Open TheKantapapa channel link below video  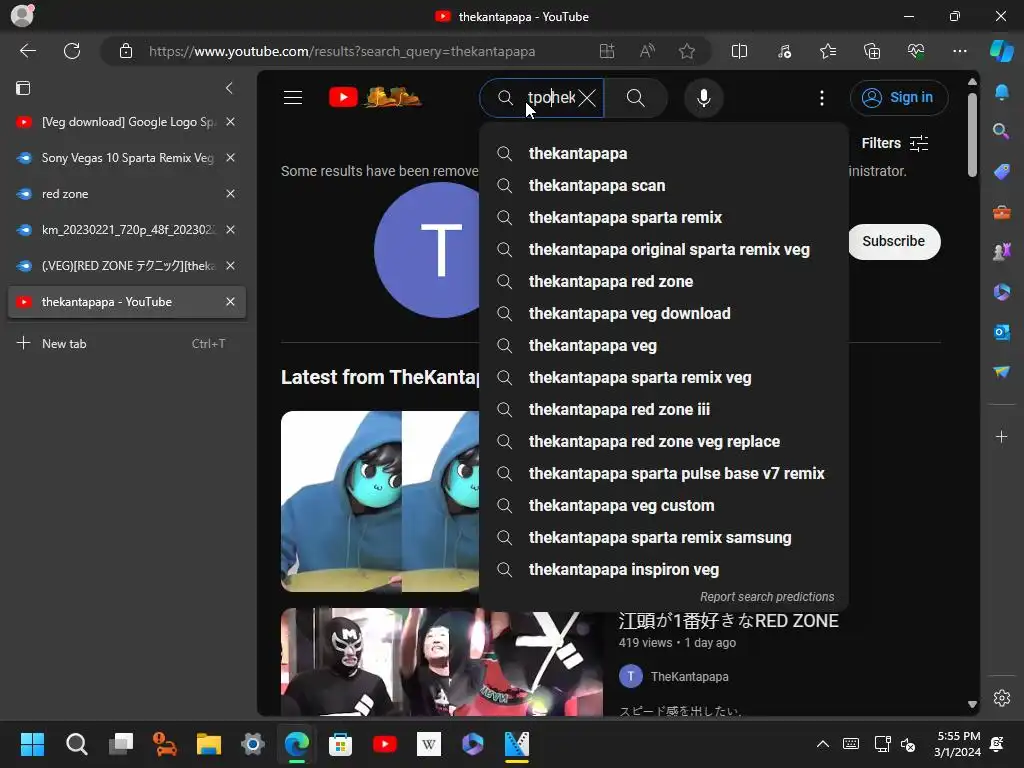(x=689, y=677)
